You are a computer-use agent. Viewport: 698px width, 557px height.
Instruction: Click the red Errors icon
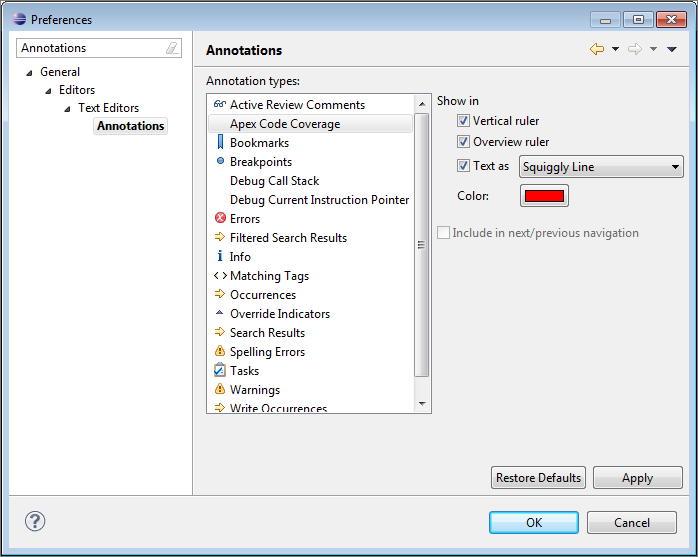[x=220, y=218]
